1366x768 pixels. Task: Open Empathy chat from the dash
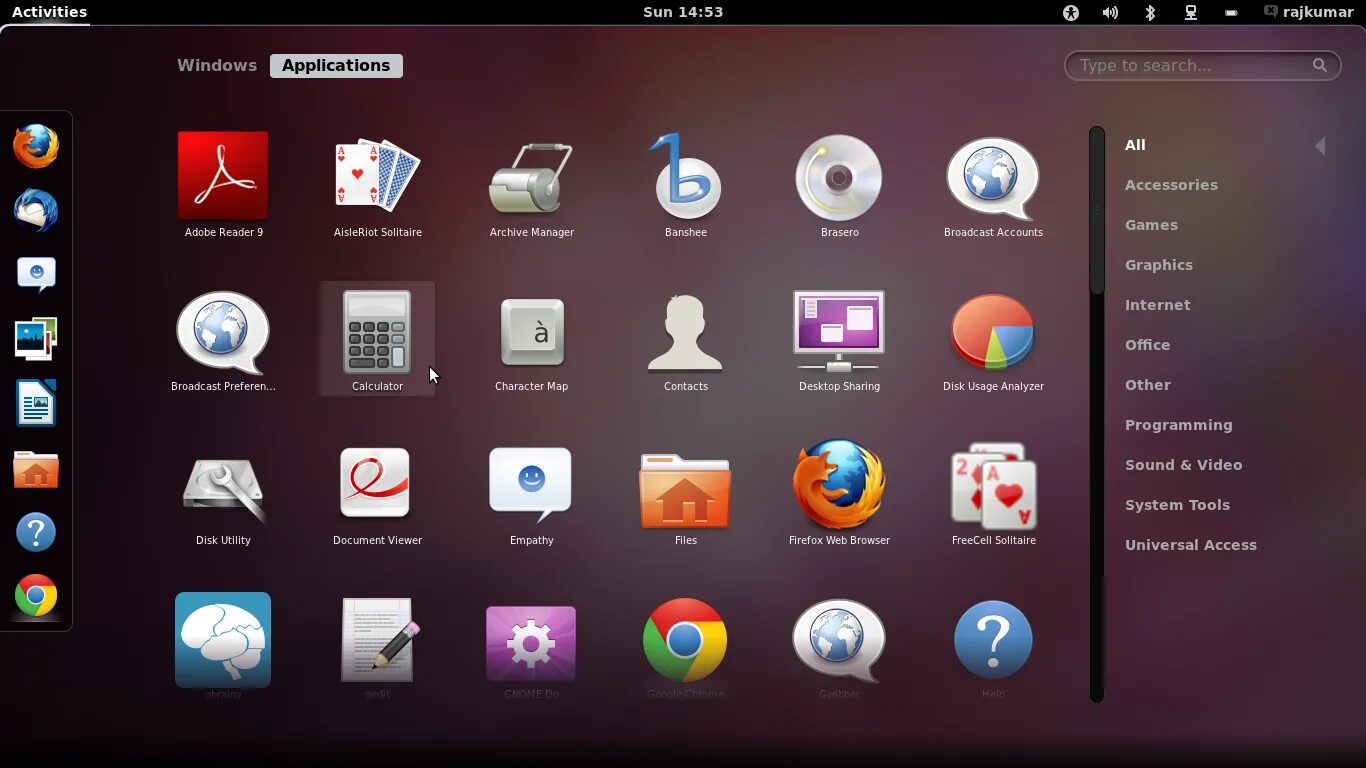coord(36,274)
